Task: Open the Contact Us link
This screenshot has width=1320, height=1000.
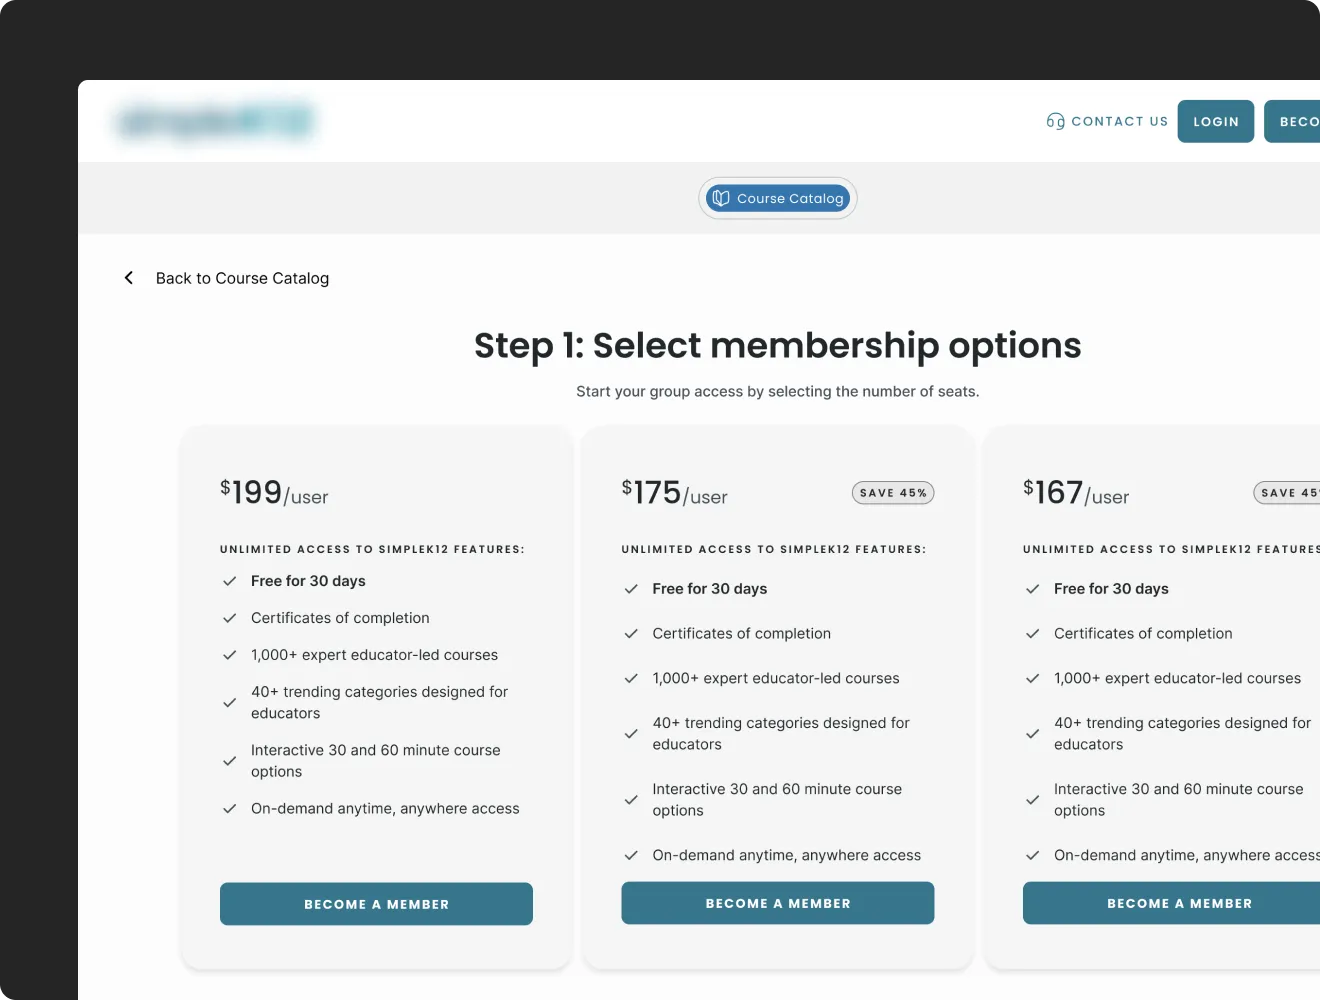Action: coord(1119,121)
